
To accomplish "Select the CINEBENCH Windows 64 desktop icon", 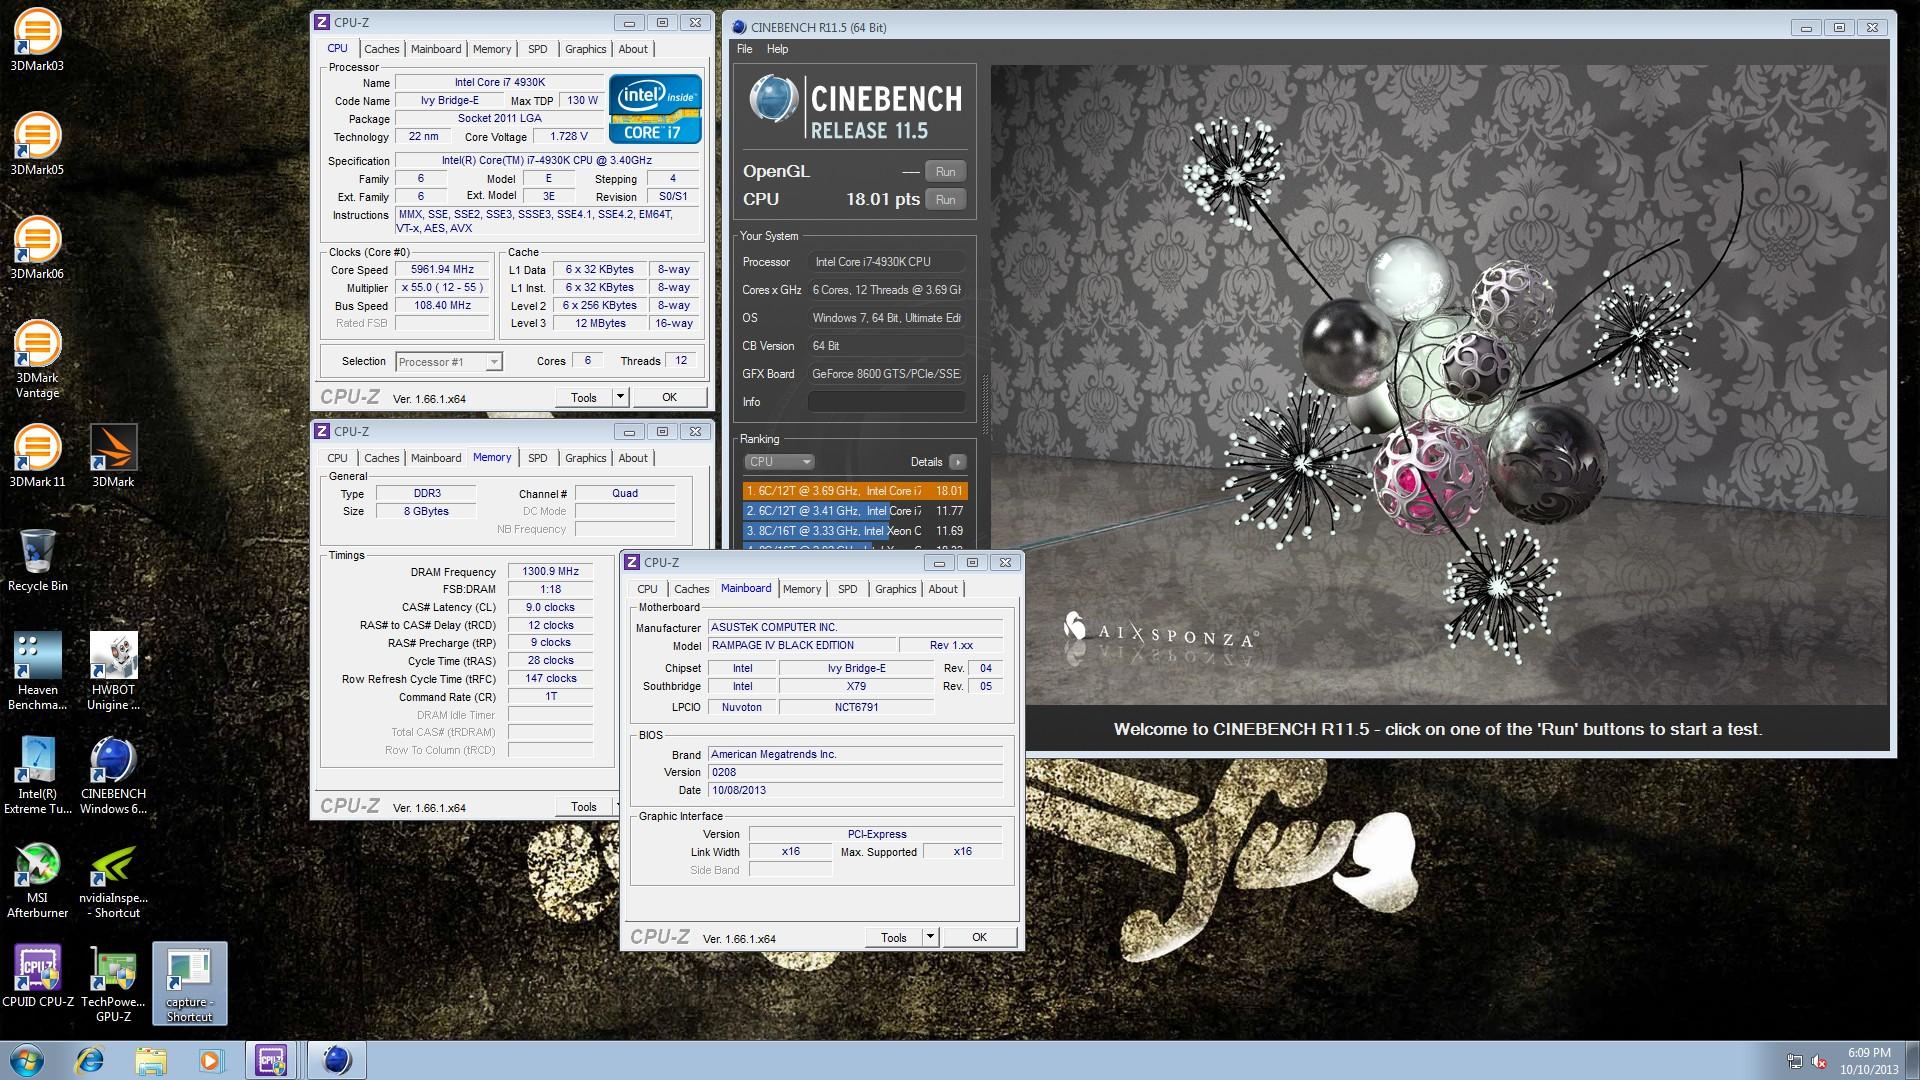I will [113, 775].
